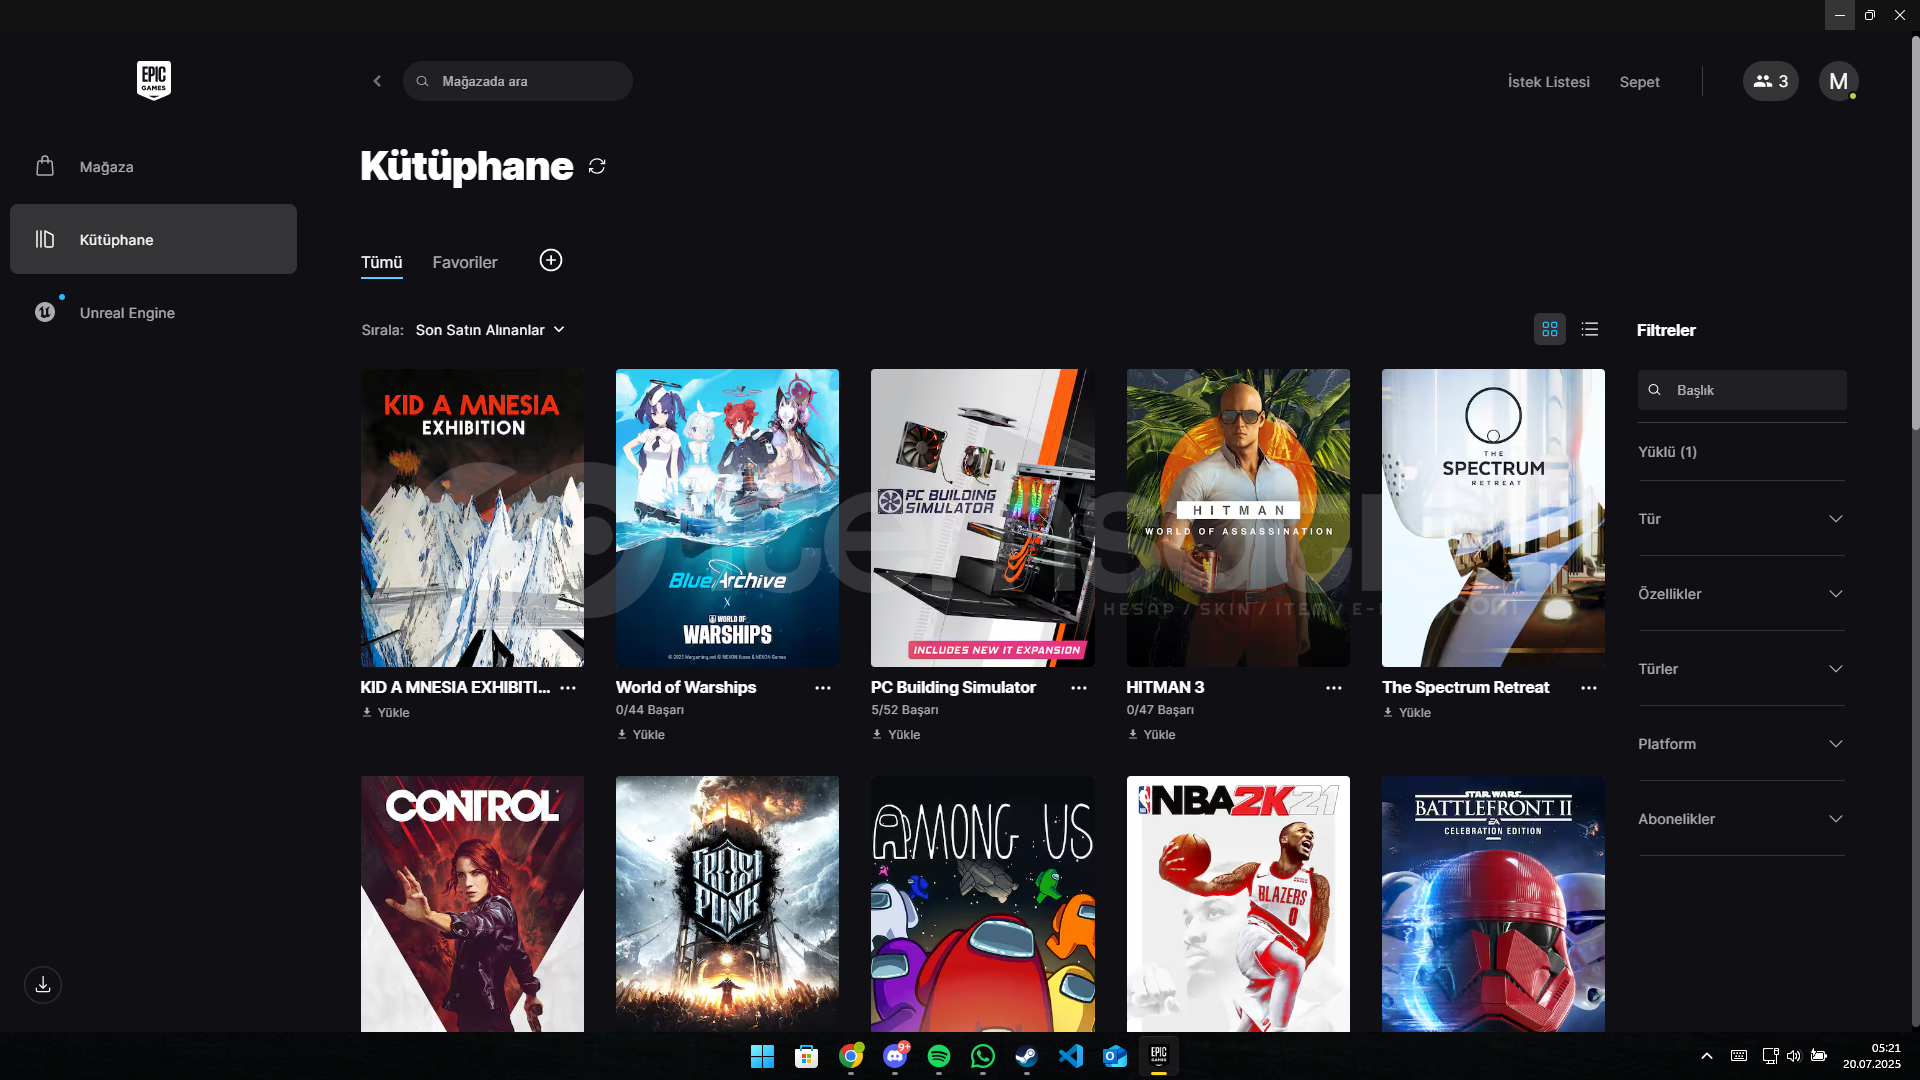Switch to the Favoriler tab
This screenshot has width=1920, height=1080.
465,262
